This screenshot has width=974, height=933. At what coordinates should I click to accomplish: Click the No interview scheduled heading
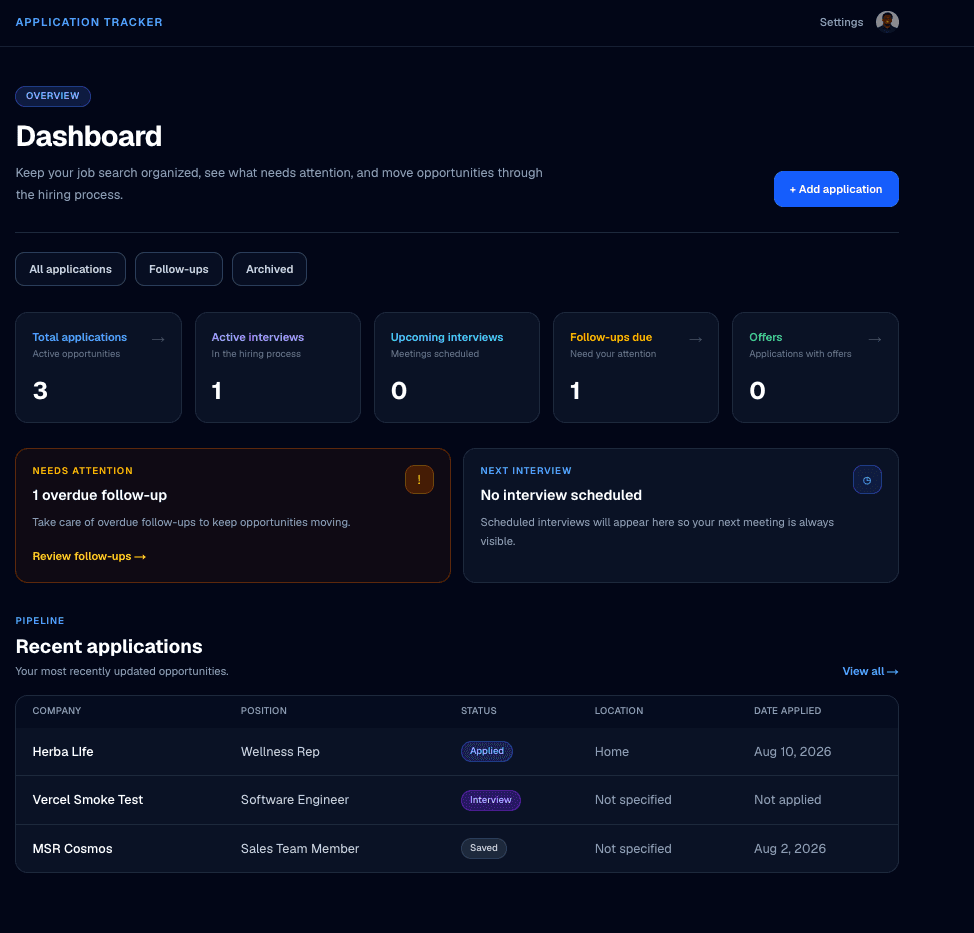coord(561,495)
